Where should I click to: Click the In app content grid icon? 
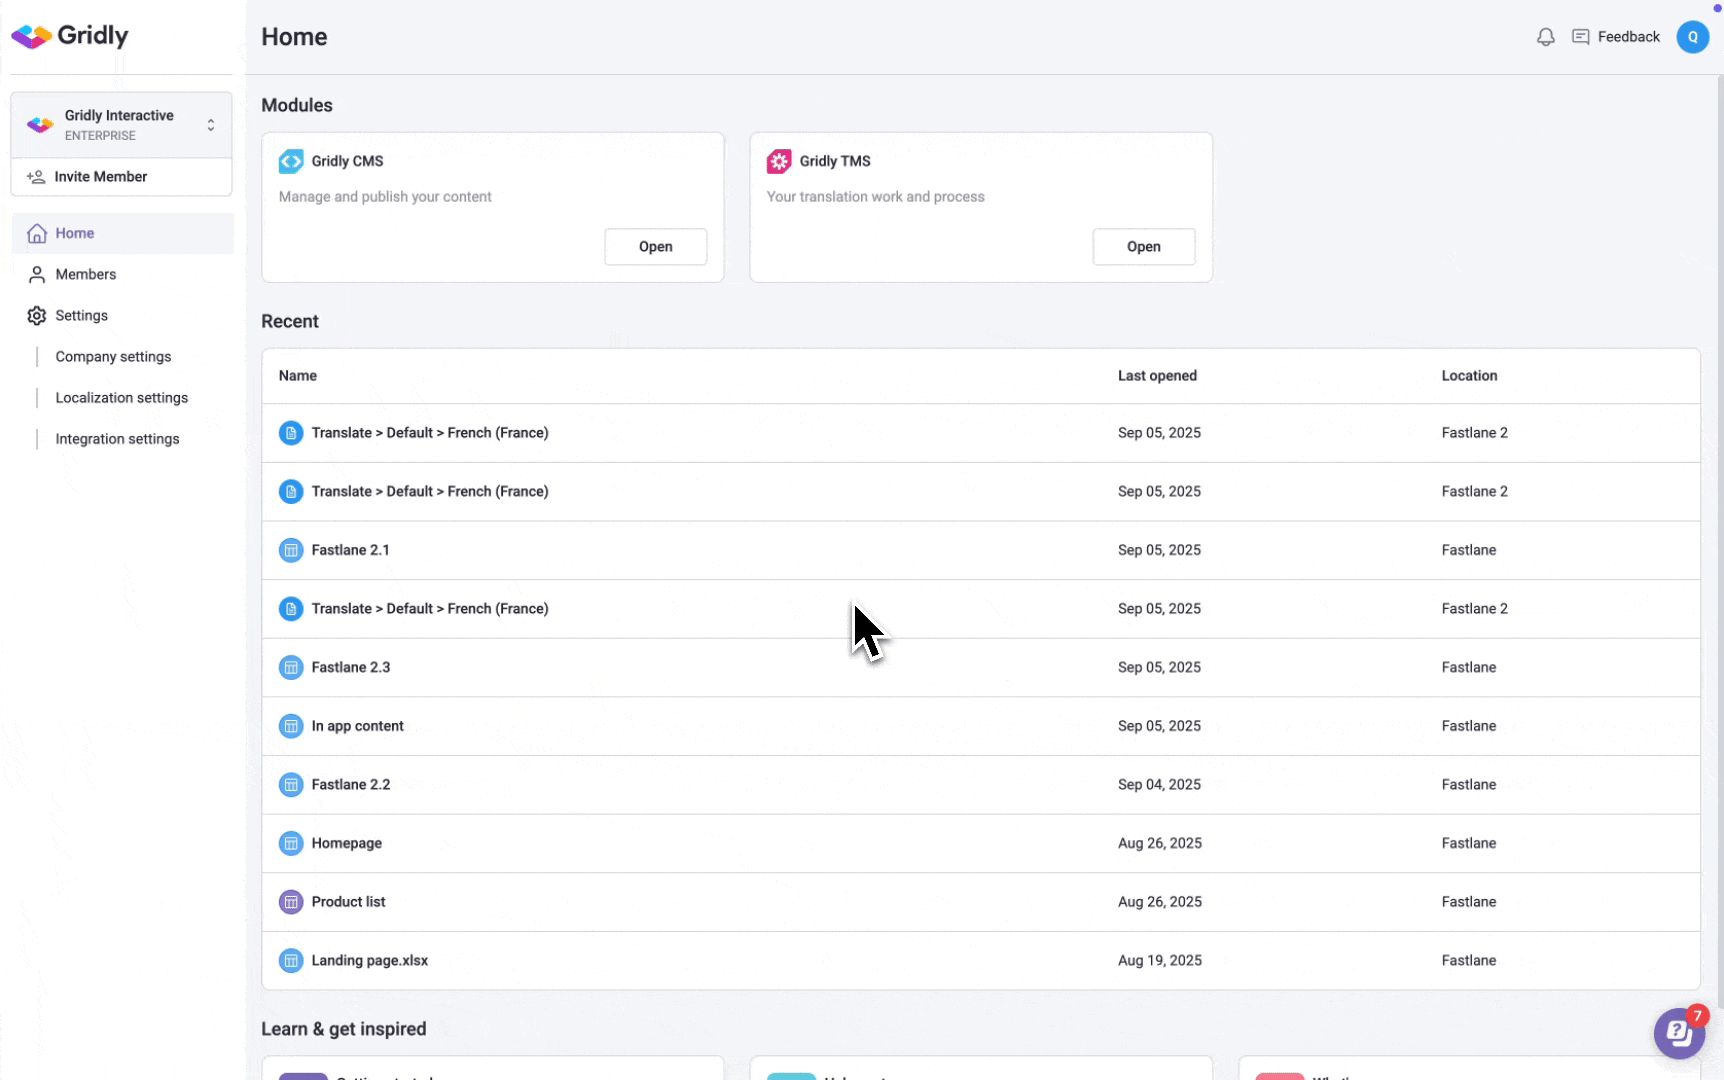click(291, 726)
